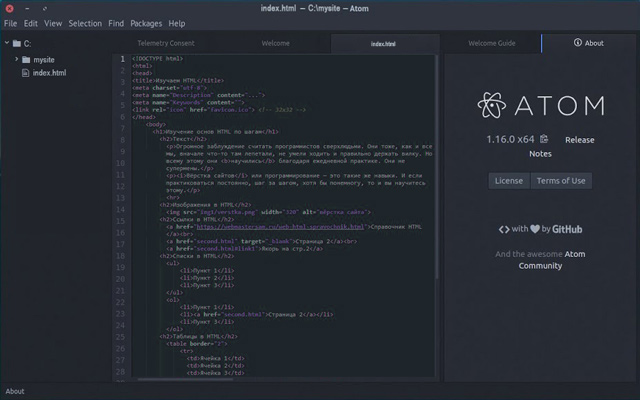Click the Terms of Use button
The image size is (640, 400).
(561, 181)
